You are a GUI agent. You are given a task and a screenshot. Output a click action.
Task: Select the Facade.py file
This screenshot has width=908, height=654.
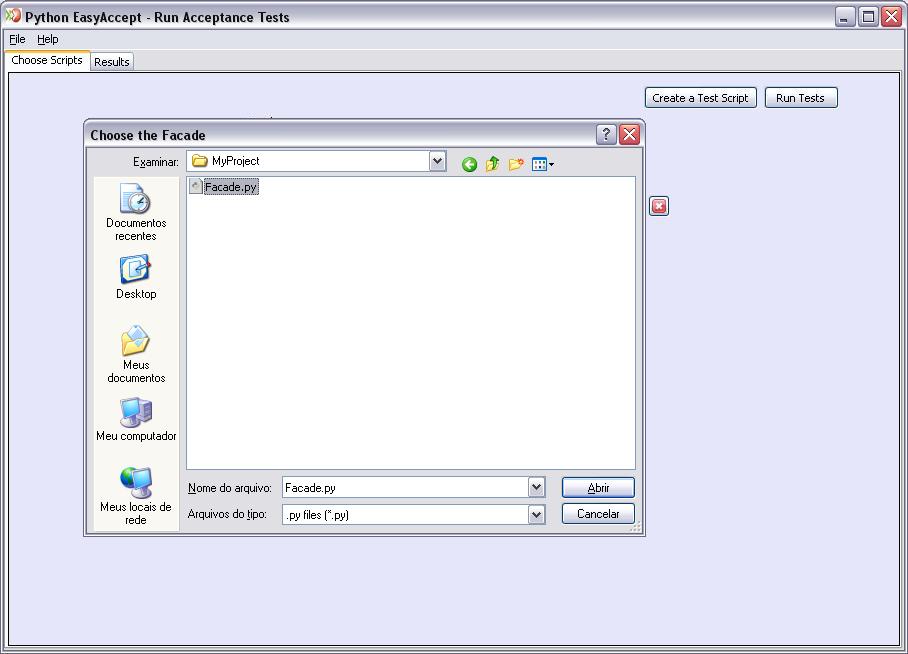tap(229, 187)
